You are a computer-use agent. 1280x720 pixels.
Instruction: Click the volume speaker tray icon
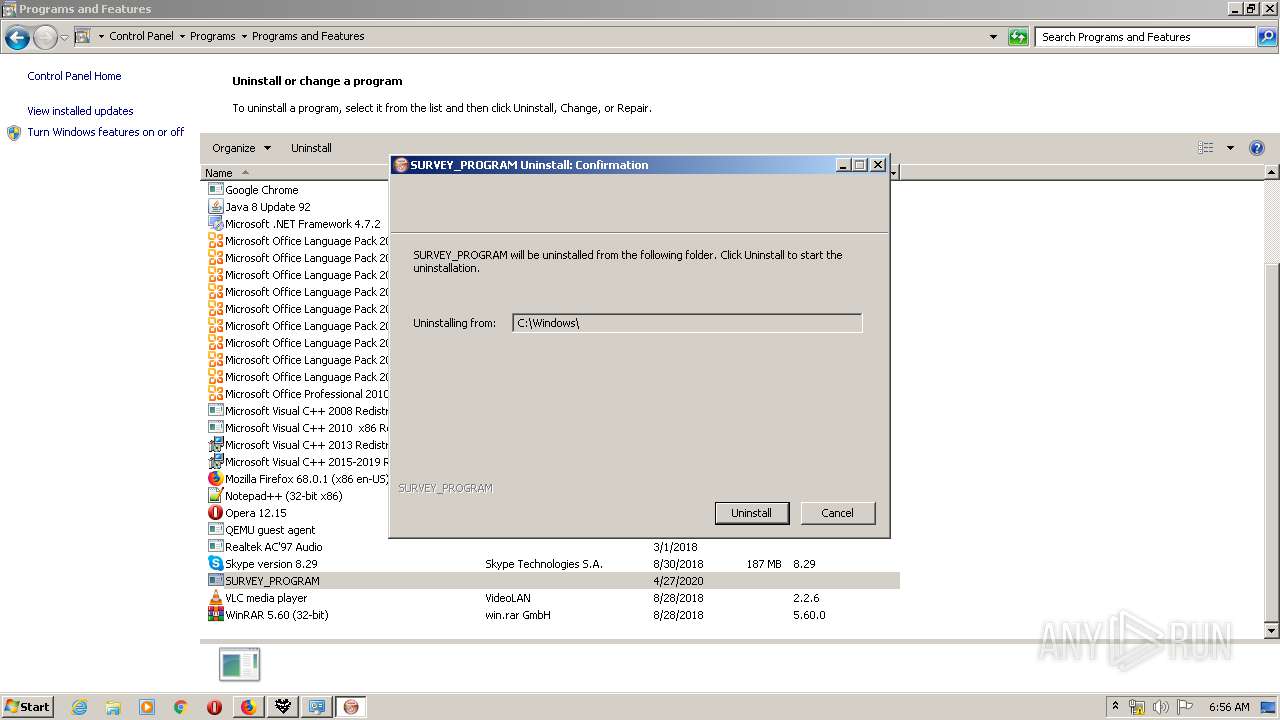1161,707
